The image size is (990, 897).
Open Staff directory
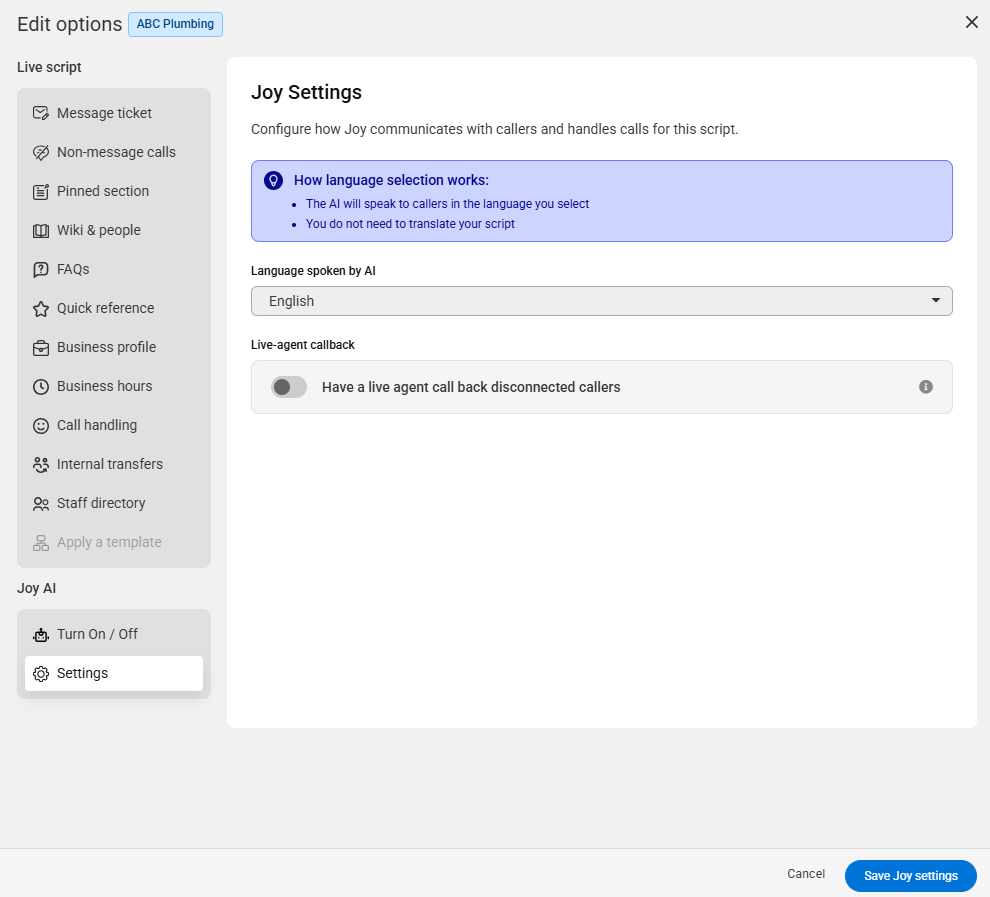coord(114,503)
